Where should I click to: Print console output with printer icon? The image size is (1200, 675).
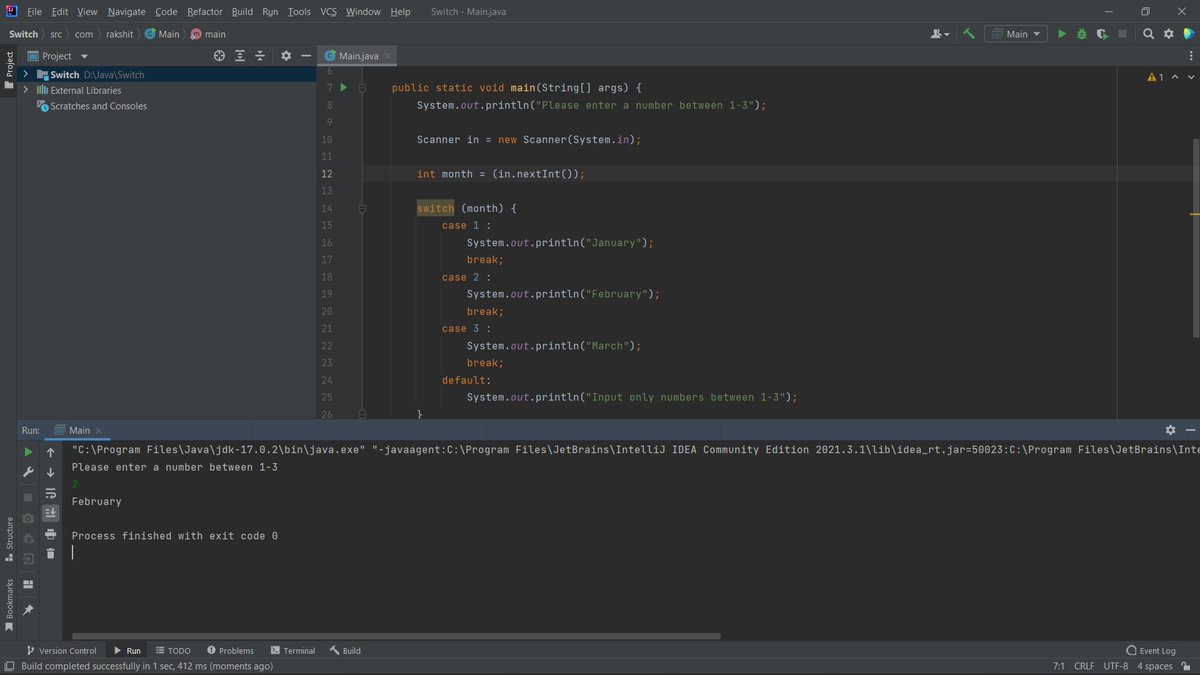(x=50, y=534)
